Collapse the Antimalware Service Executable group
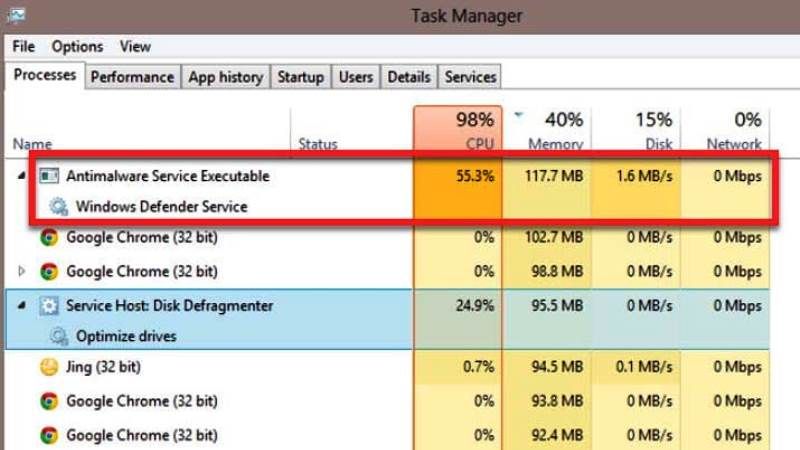This screenshot has height=450, width=800. (x=21, y=176)
